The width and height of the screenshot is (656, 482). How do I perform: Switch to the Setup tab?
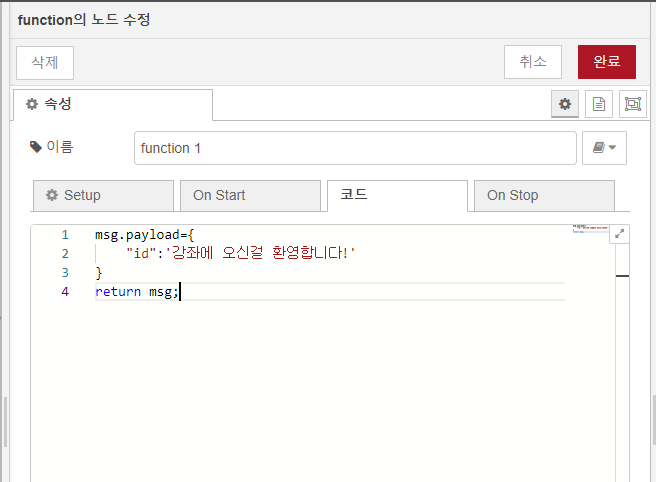[103, 196]
